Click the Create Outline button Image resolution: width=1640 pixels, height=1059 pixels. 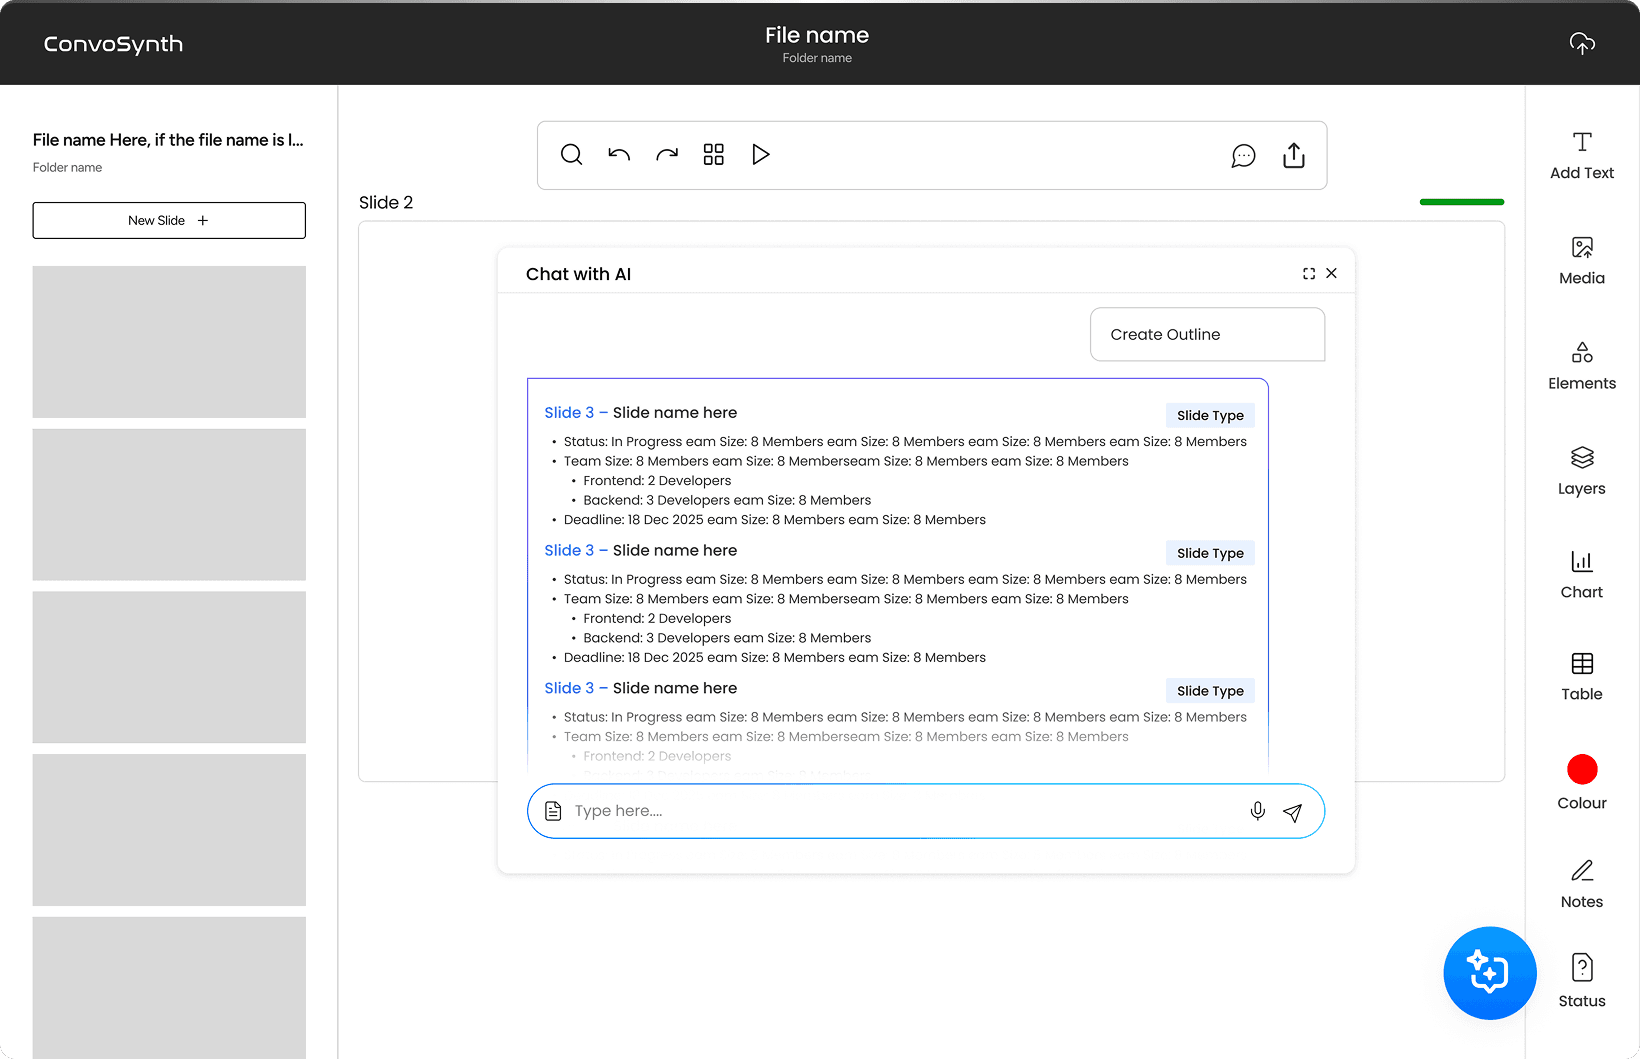pos(1207,334)
